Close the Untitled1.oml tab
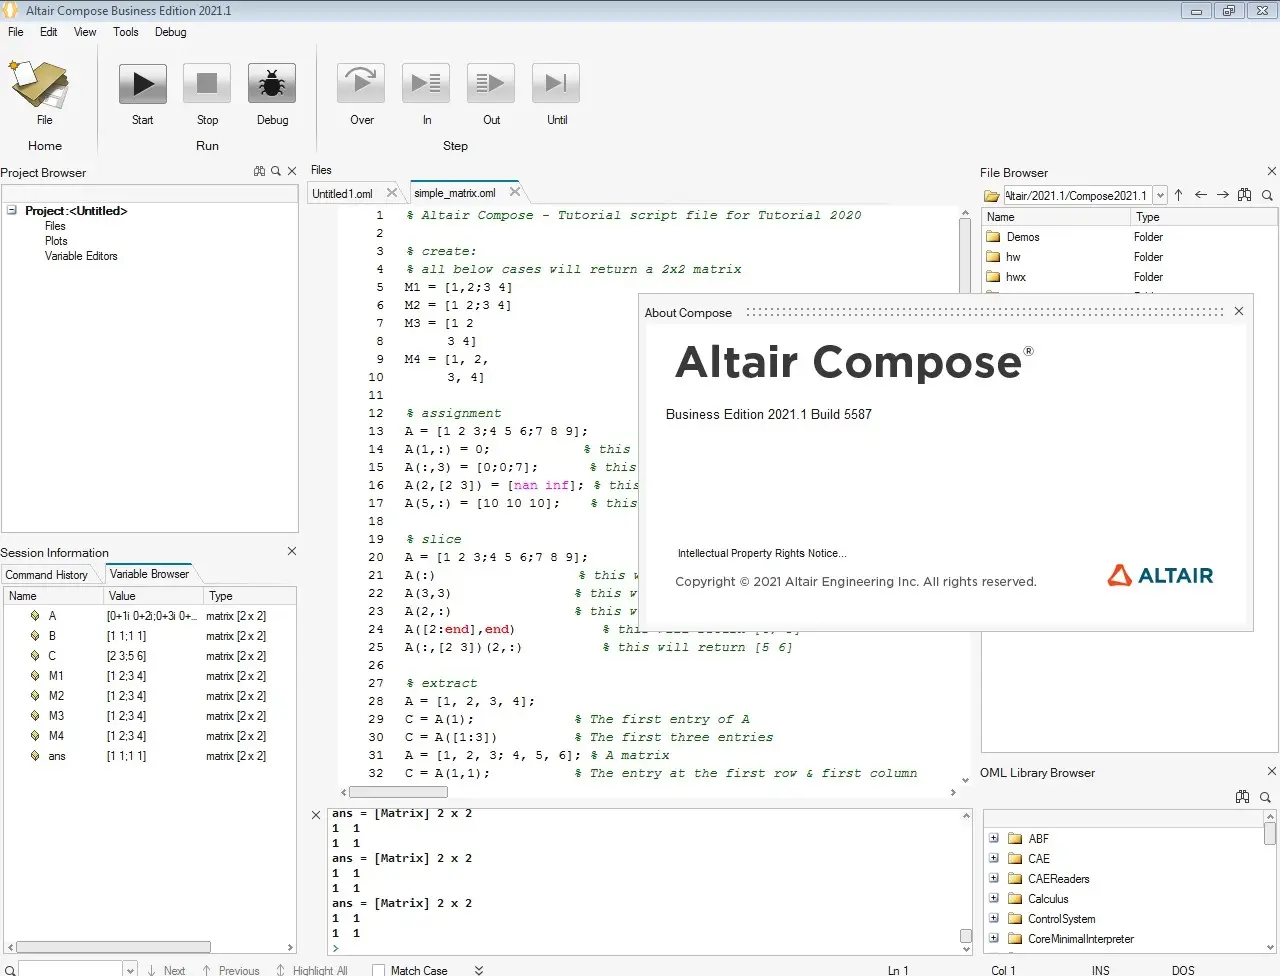1280x976 pixels. click(x=391, y=192)
